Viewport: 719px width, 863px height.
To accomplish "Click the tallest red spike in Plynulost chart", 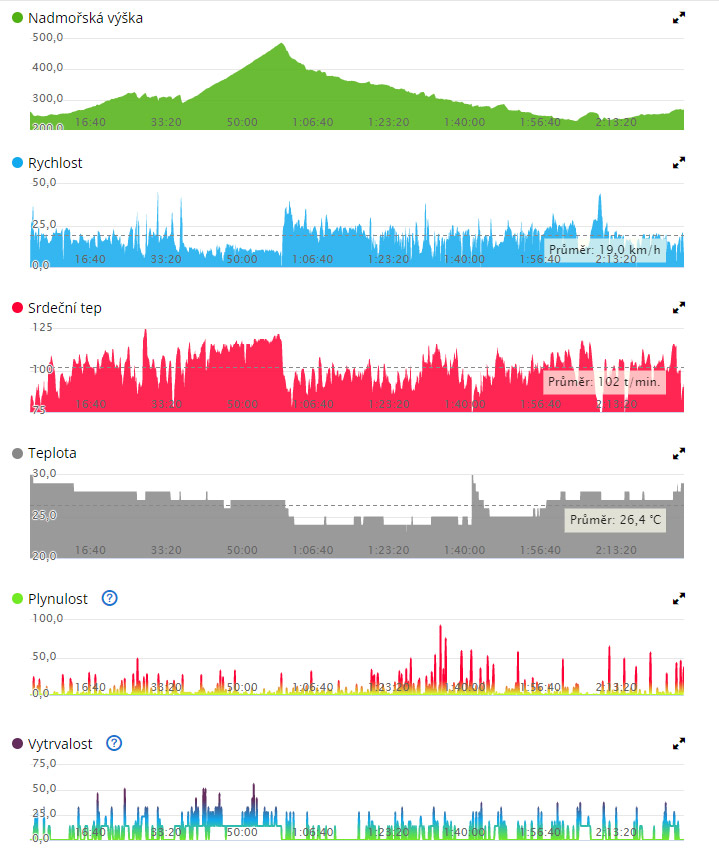I will [x=440, y=628].
